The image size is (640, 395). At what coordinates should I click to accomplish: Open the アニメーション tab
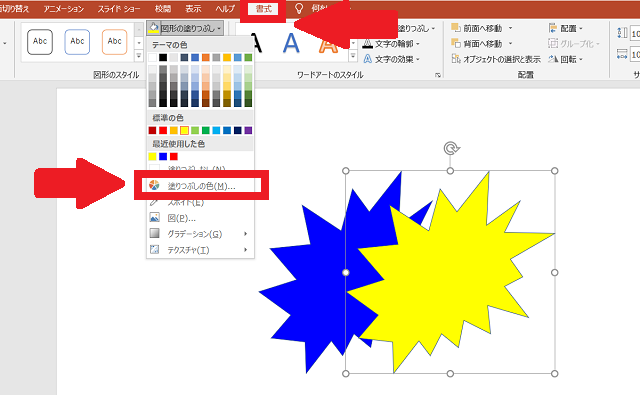click(x=64, y=9)
